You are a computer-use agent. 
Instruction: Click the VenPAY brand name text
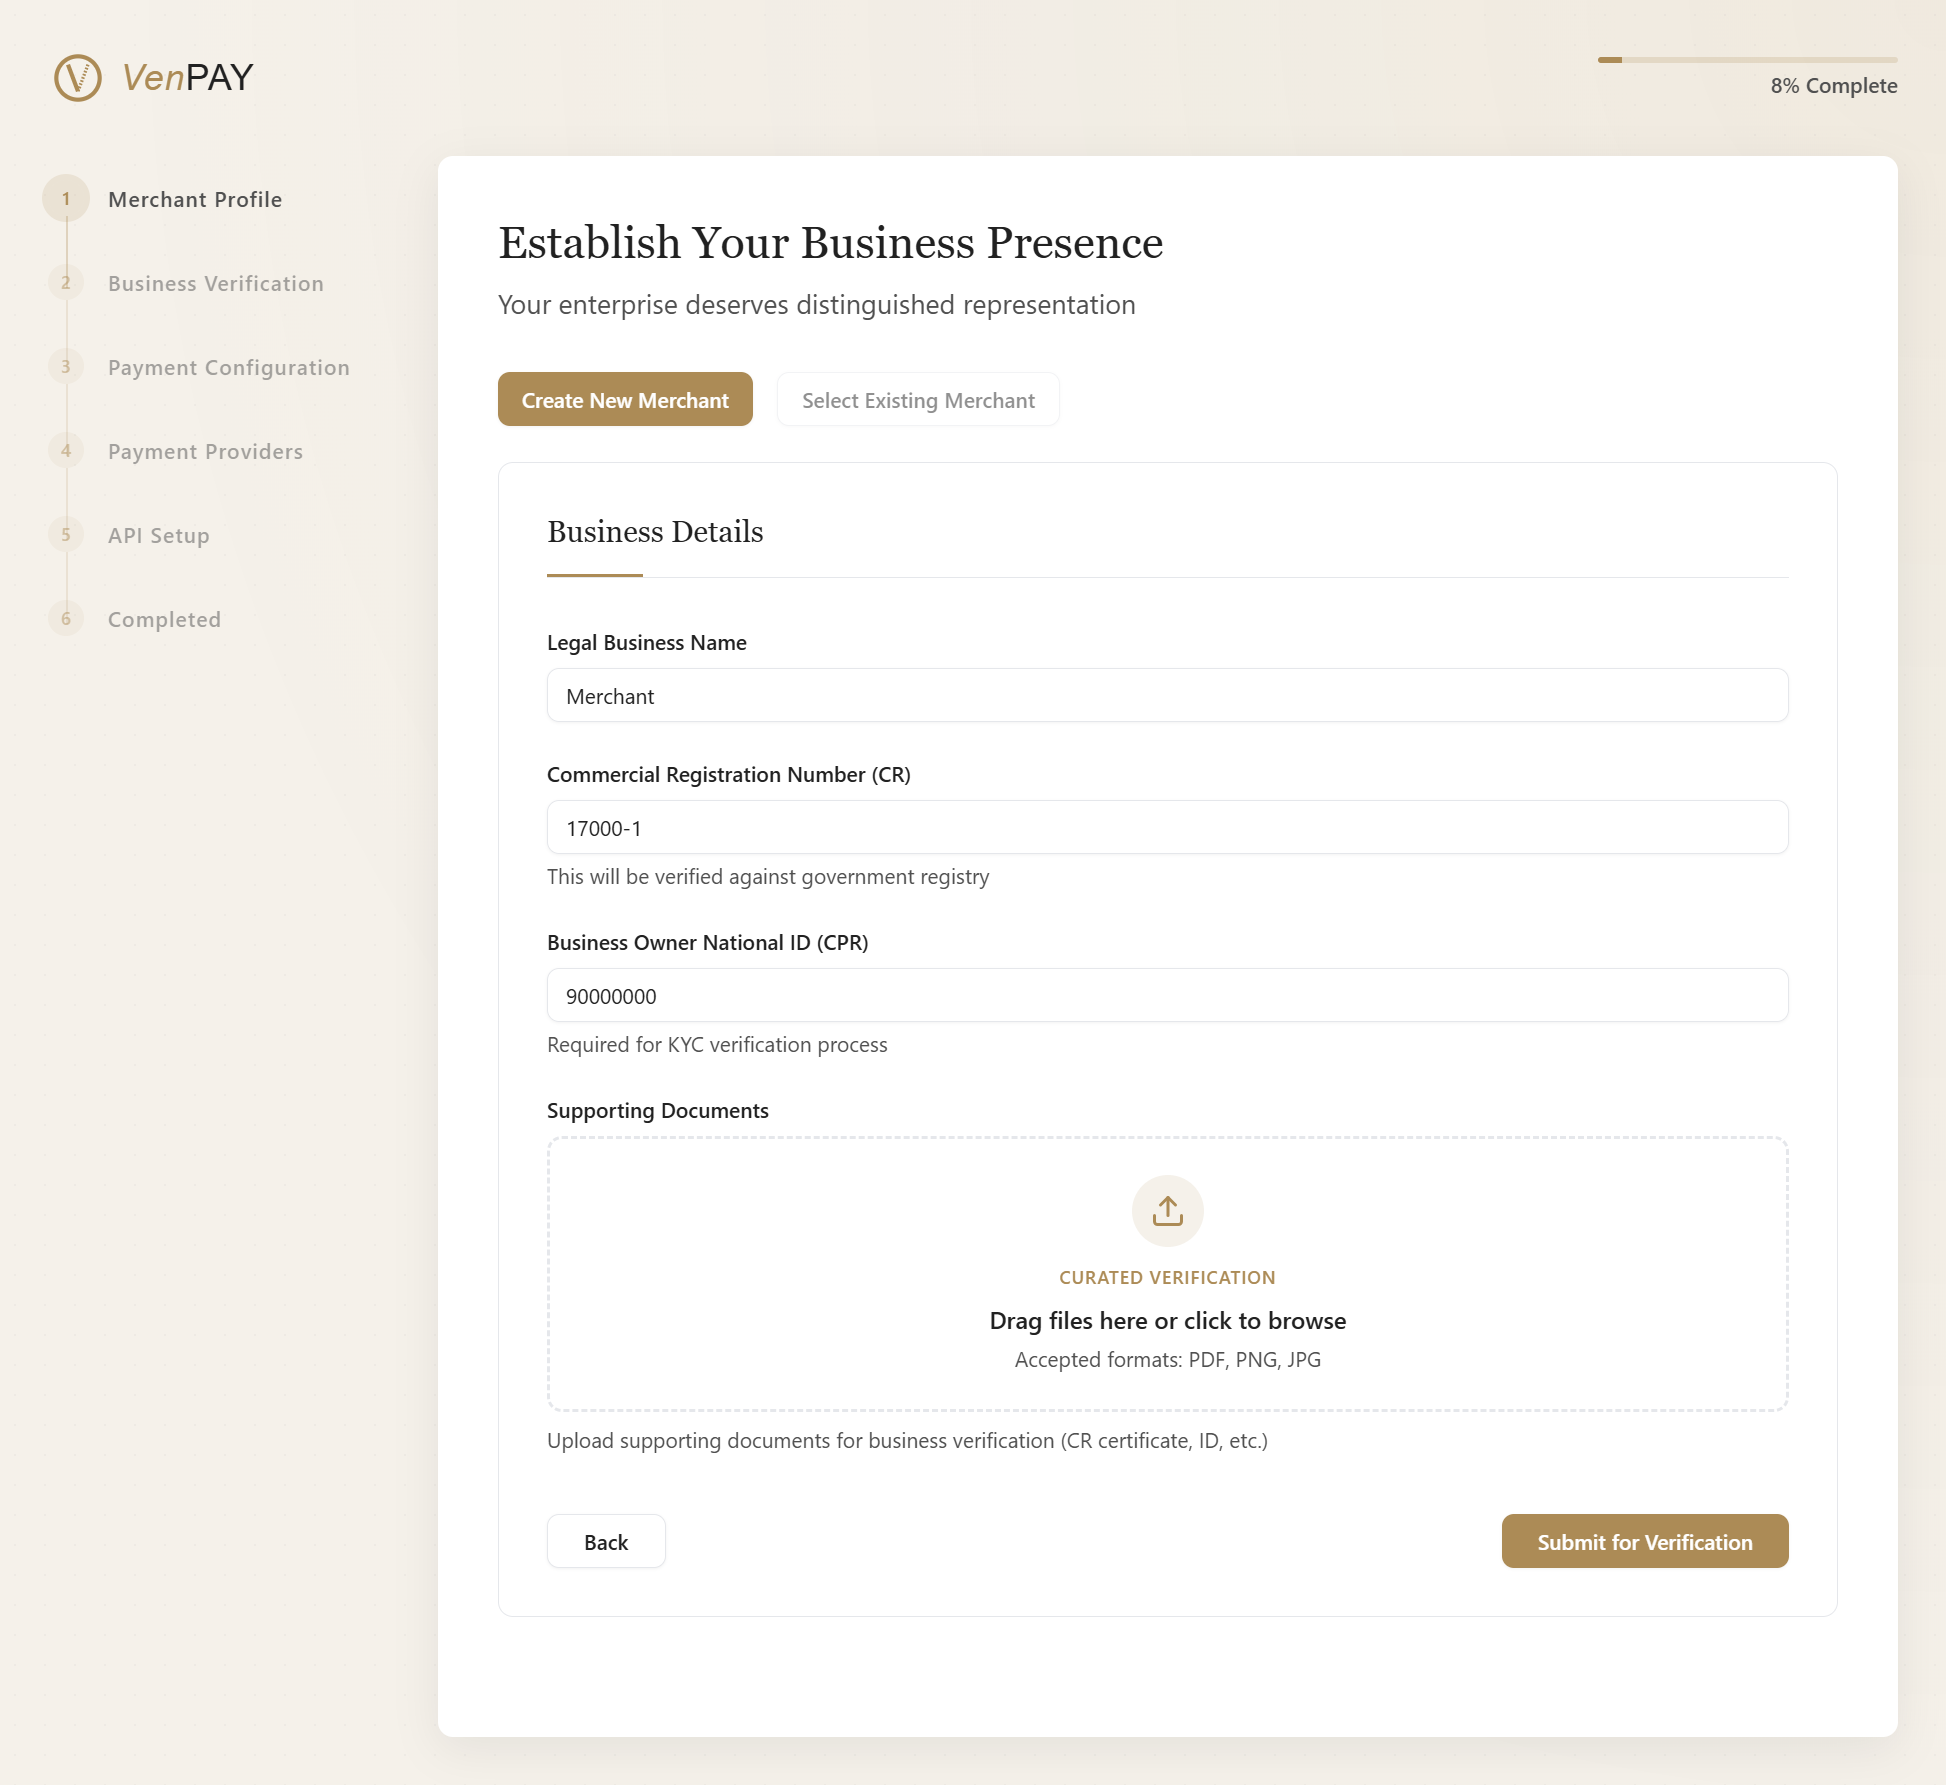click(x=188, y=78)
